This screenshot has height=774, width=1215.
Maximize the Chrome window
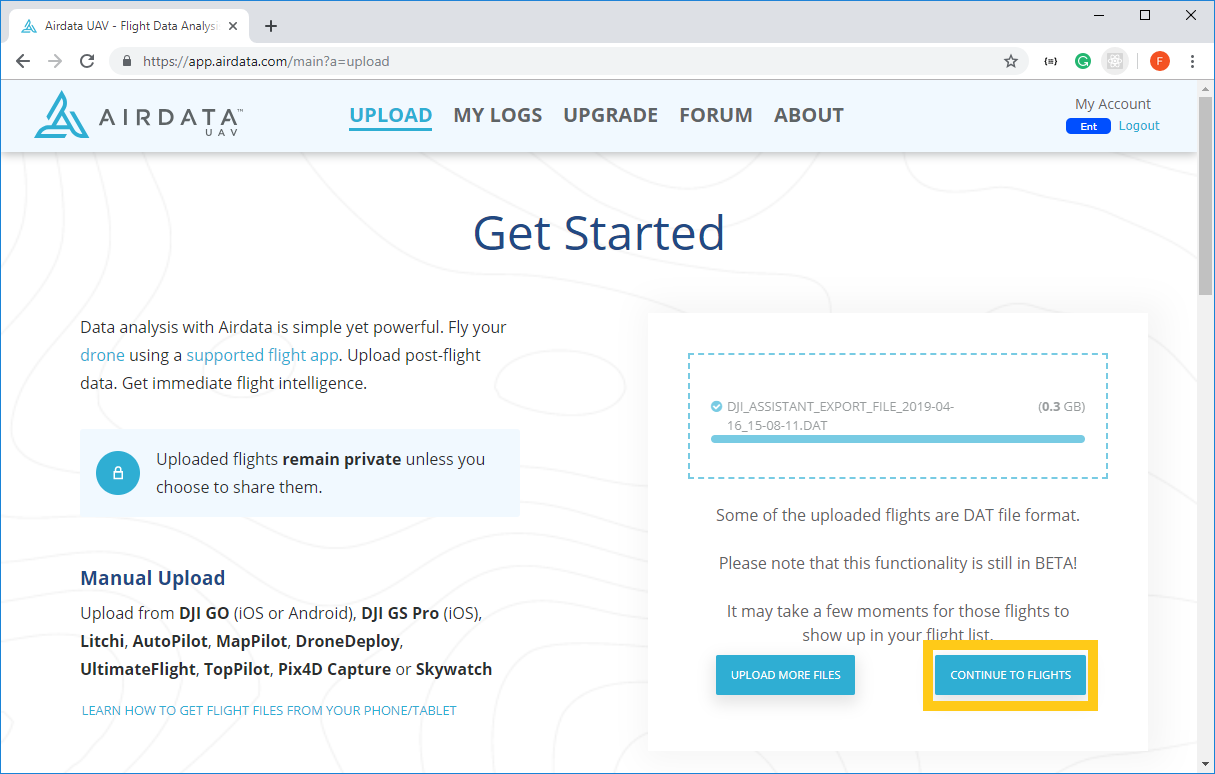tap(1145, 15)
